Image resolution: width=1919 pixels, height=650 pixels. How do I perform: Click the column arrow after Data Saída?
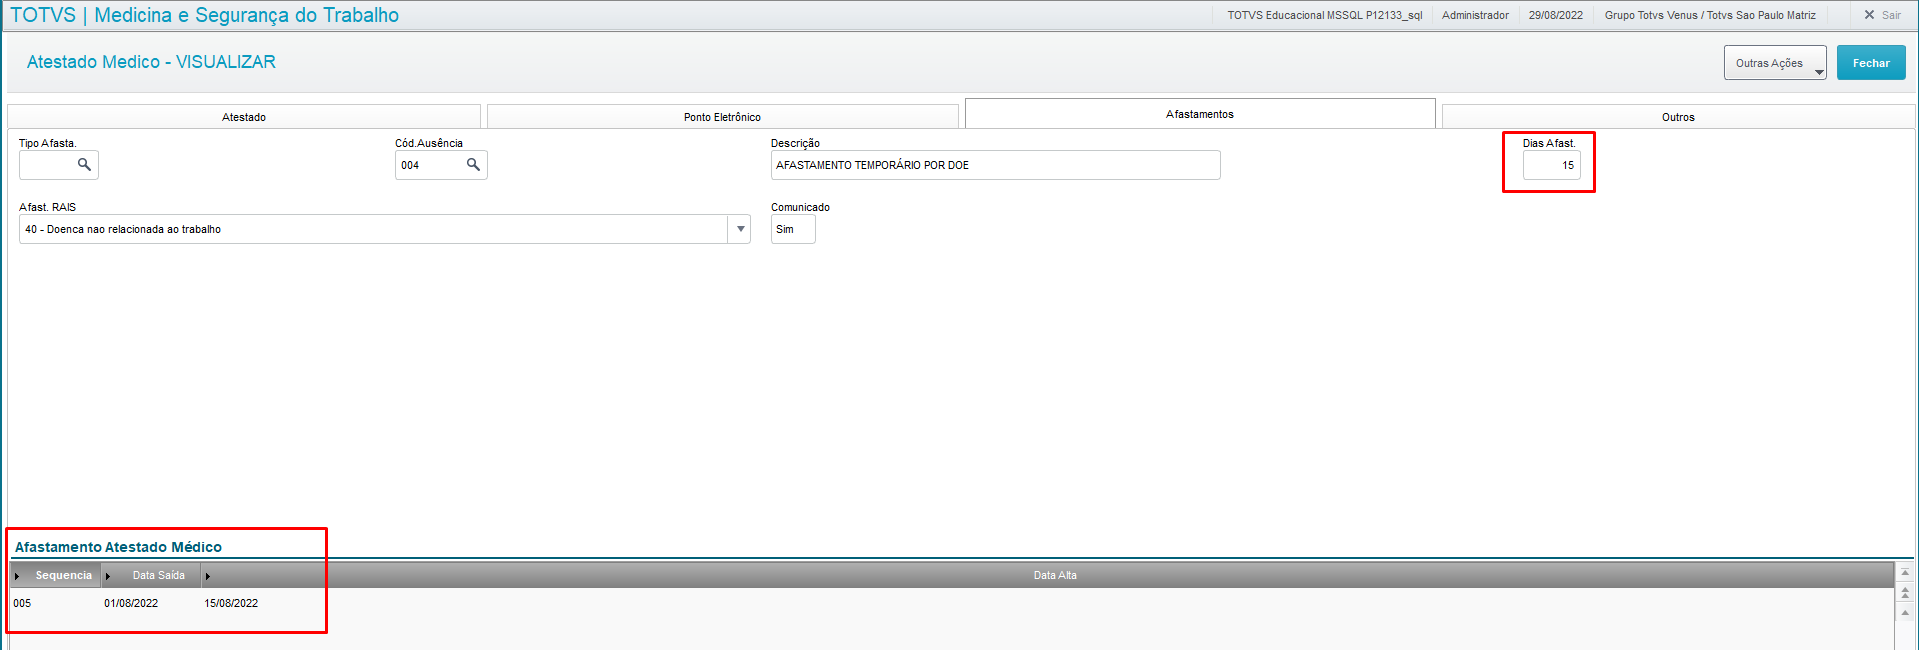coord(207,576)
